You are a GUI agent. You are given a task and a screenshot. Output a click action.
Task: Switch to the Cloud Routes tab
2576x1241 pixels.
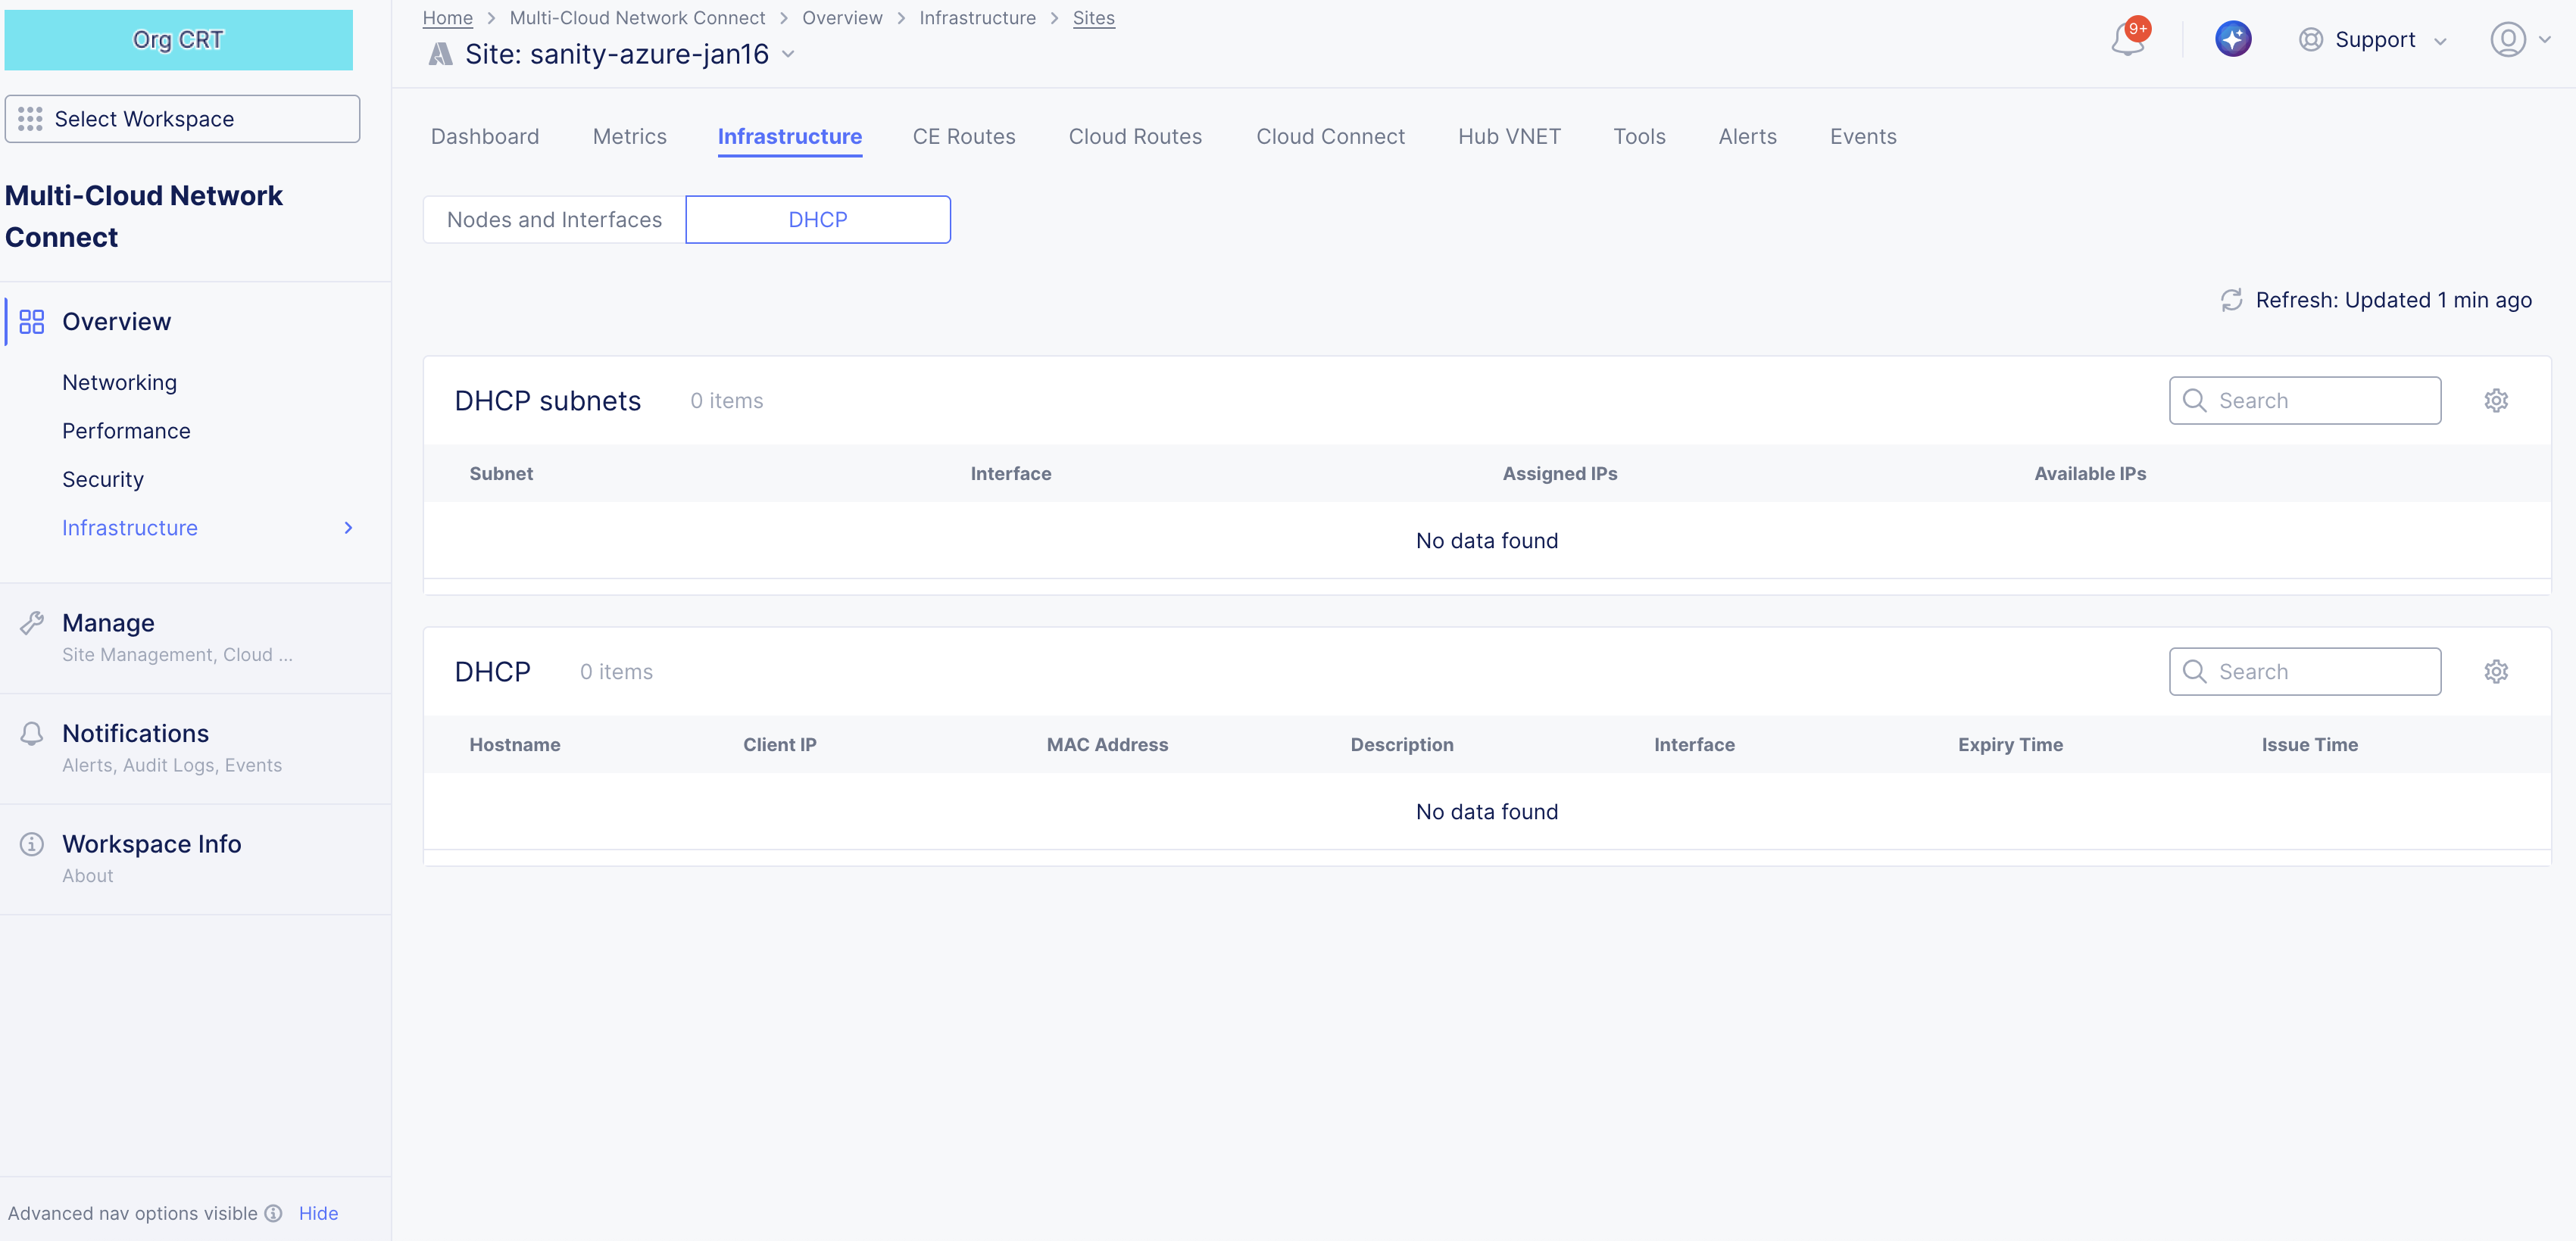click(1135, 137)
